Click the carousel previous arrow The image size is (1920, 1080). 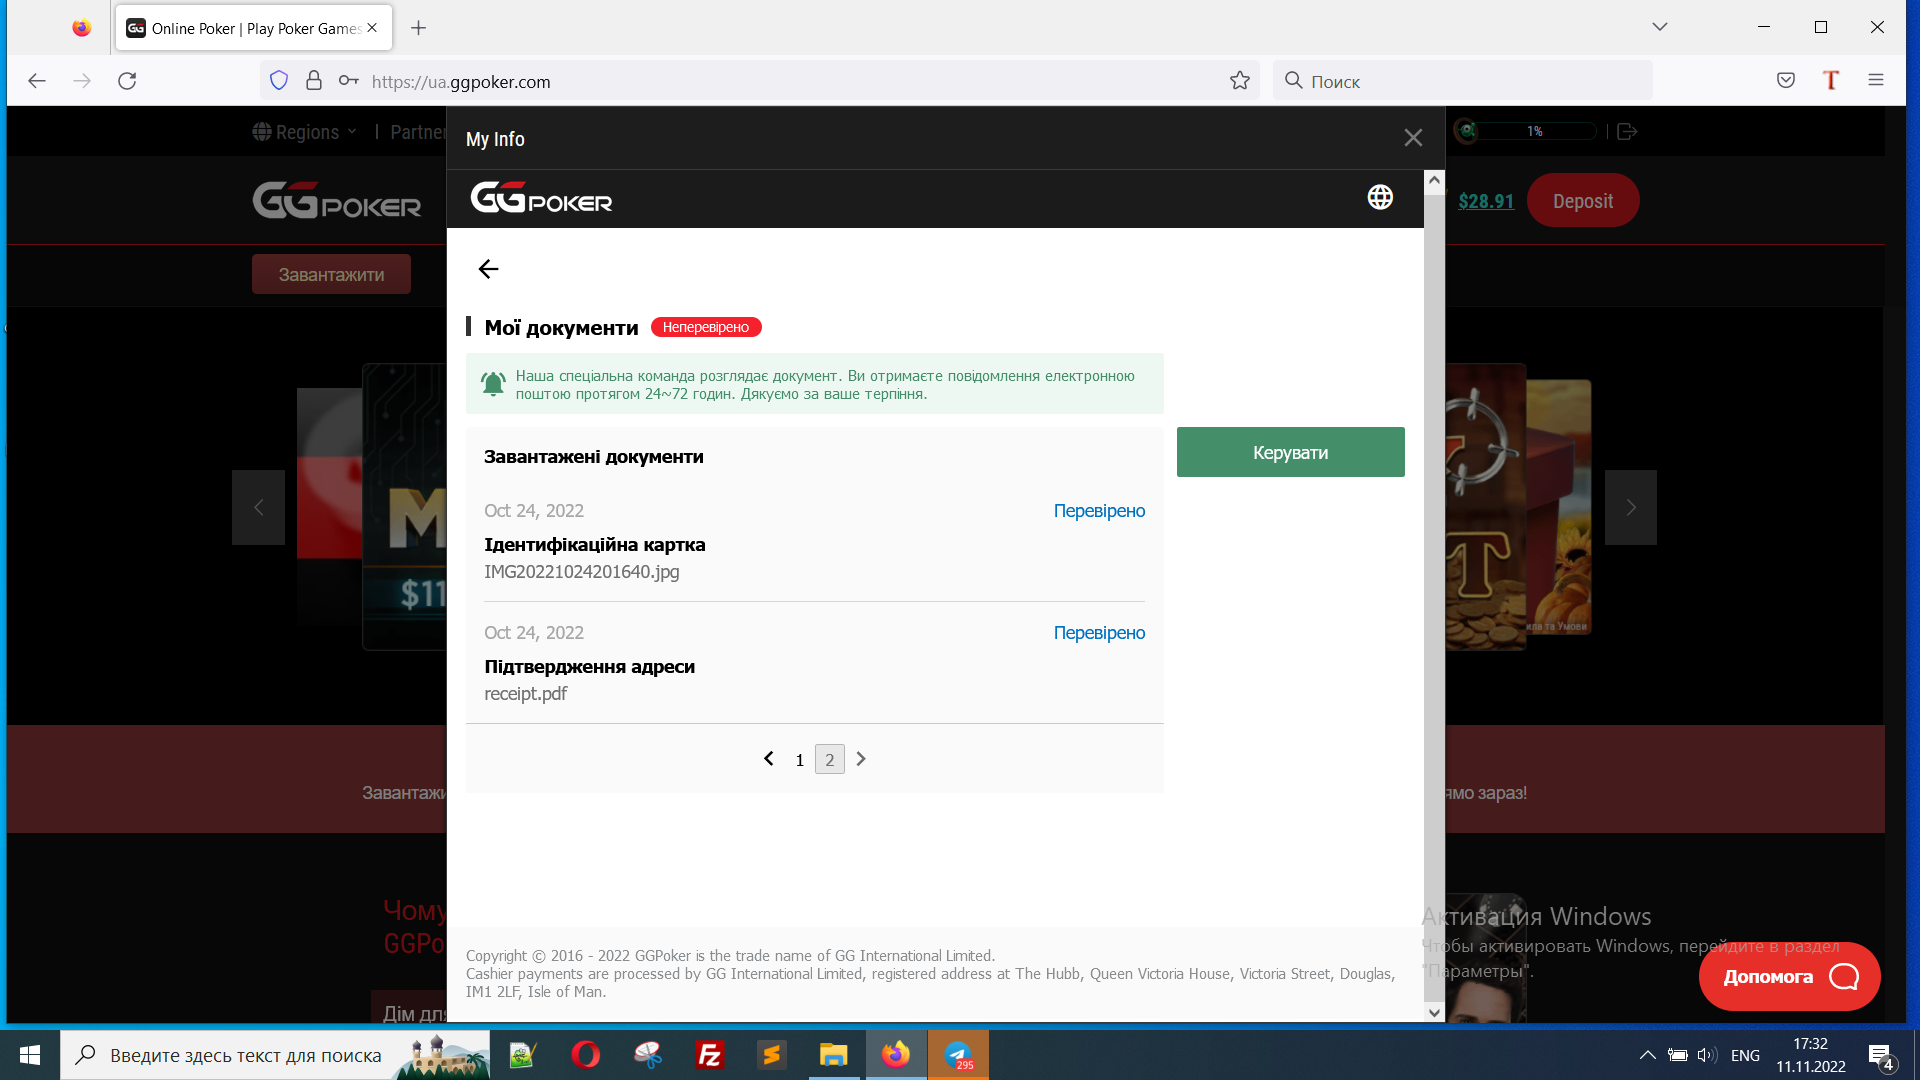pyautogui.click(x=258, y=508)
